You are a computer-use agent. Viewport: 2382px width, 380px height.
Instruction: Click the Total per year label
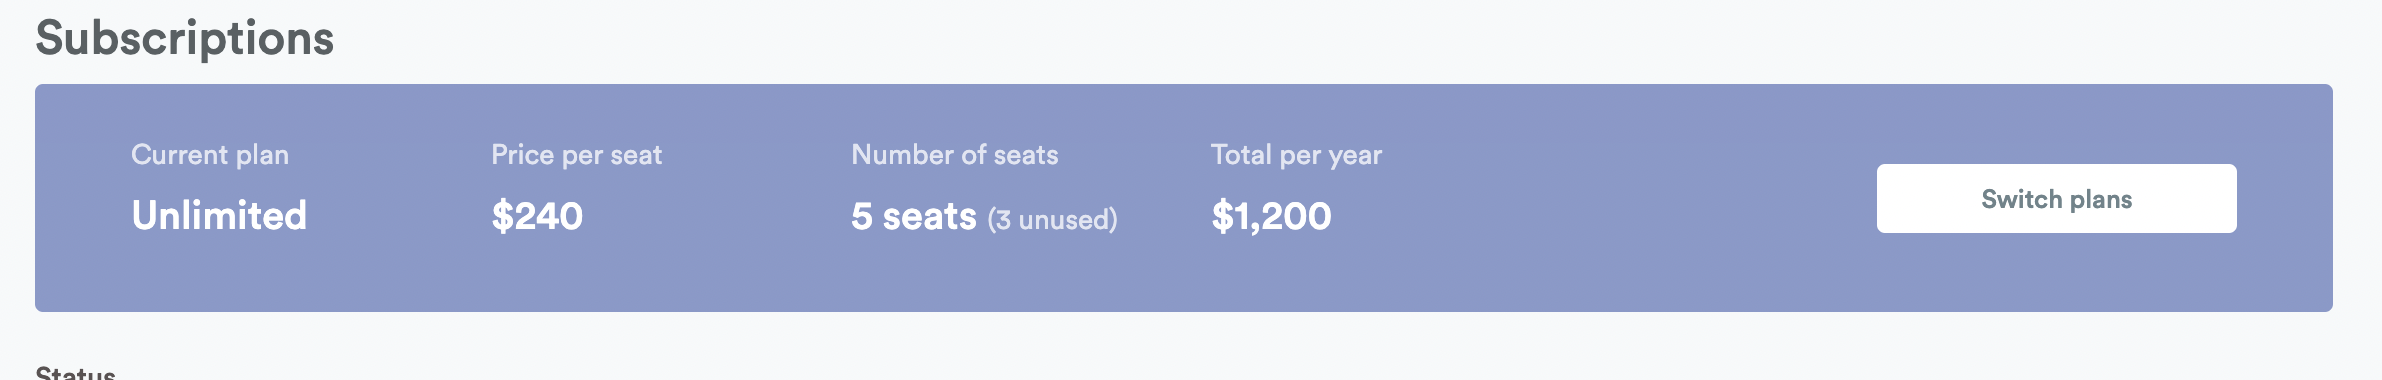(x=1296, y=155)
